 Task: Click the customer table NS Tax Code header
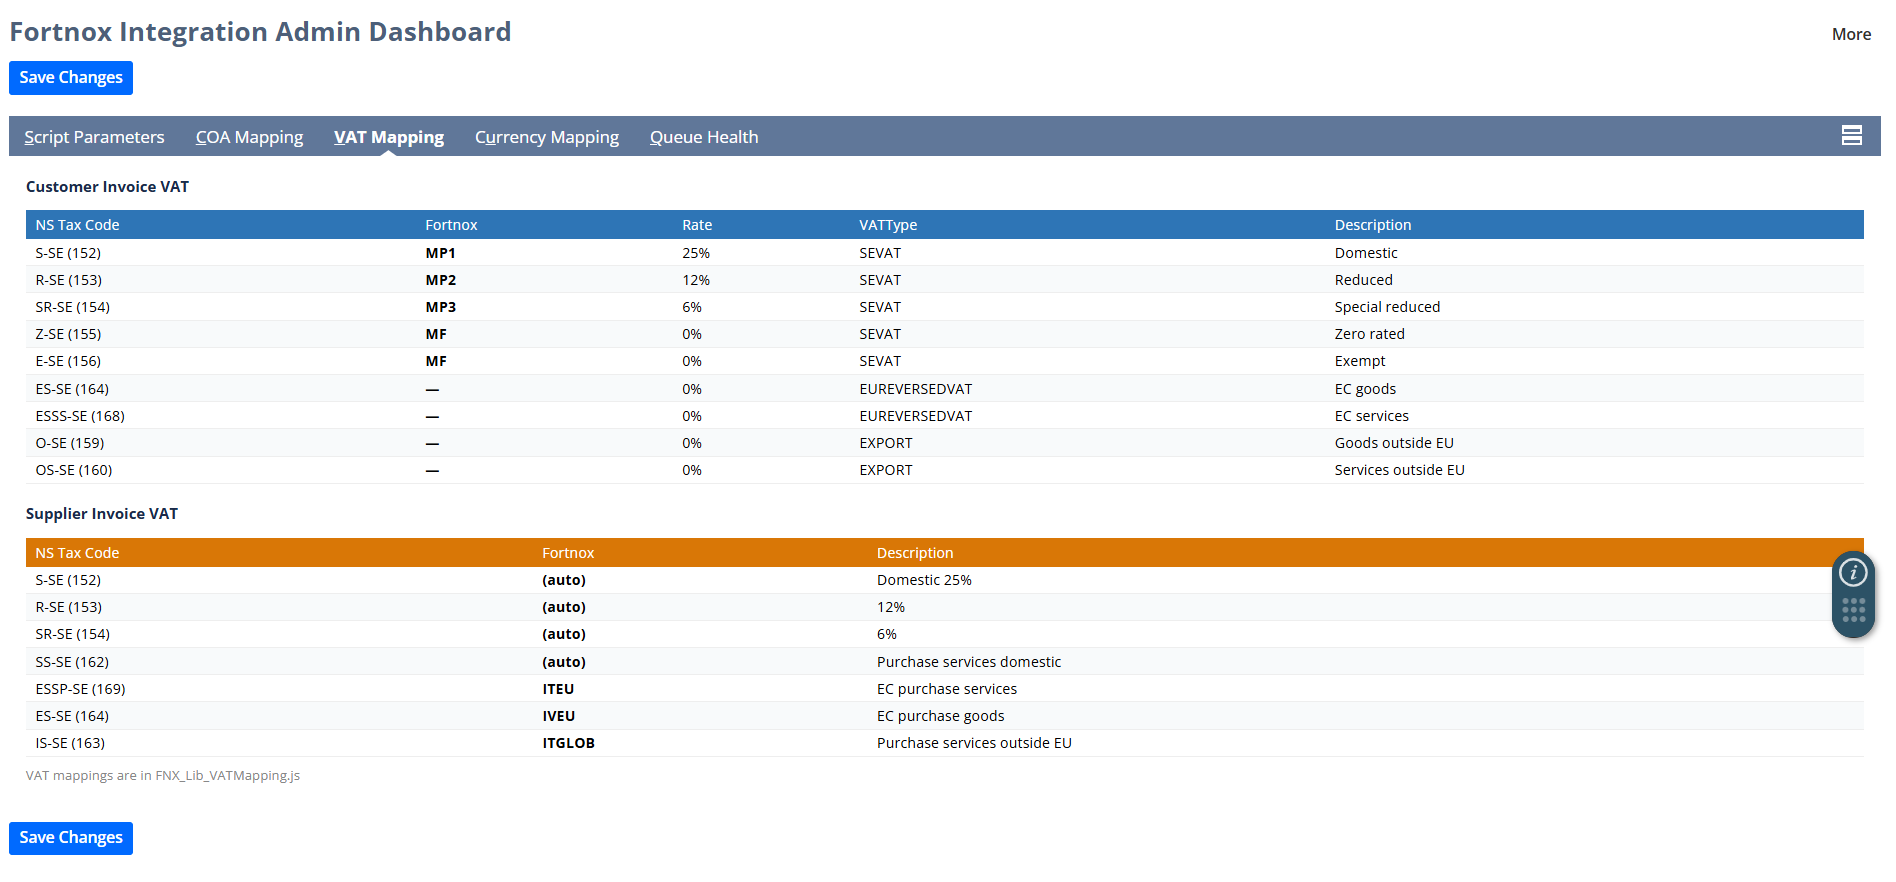coord(77,225)
